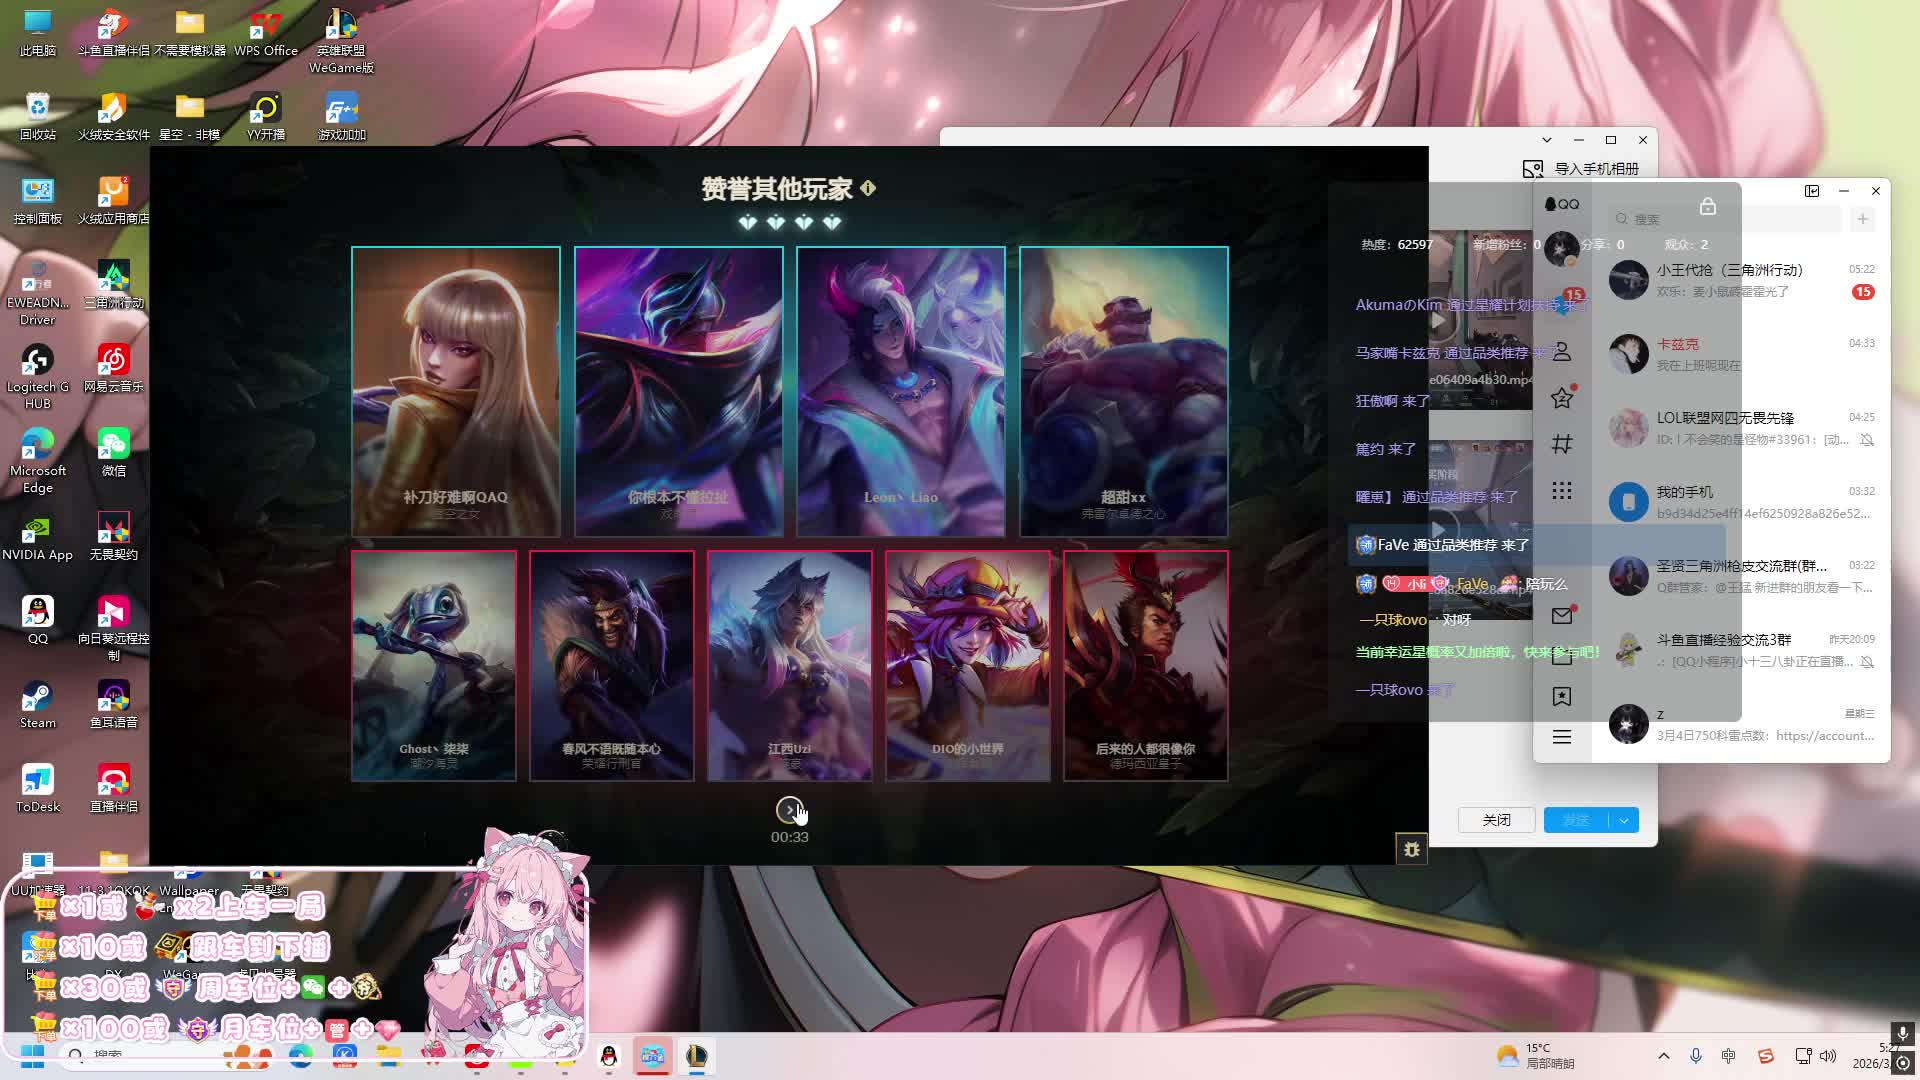
Task: Expand the send button dropdown arrow
Action: click(x=1624, y=820)
